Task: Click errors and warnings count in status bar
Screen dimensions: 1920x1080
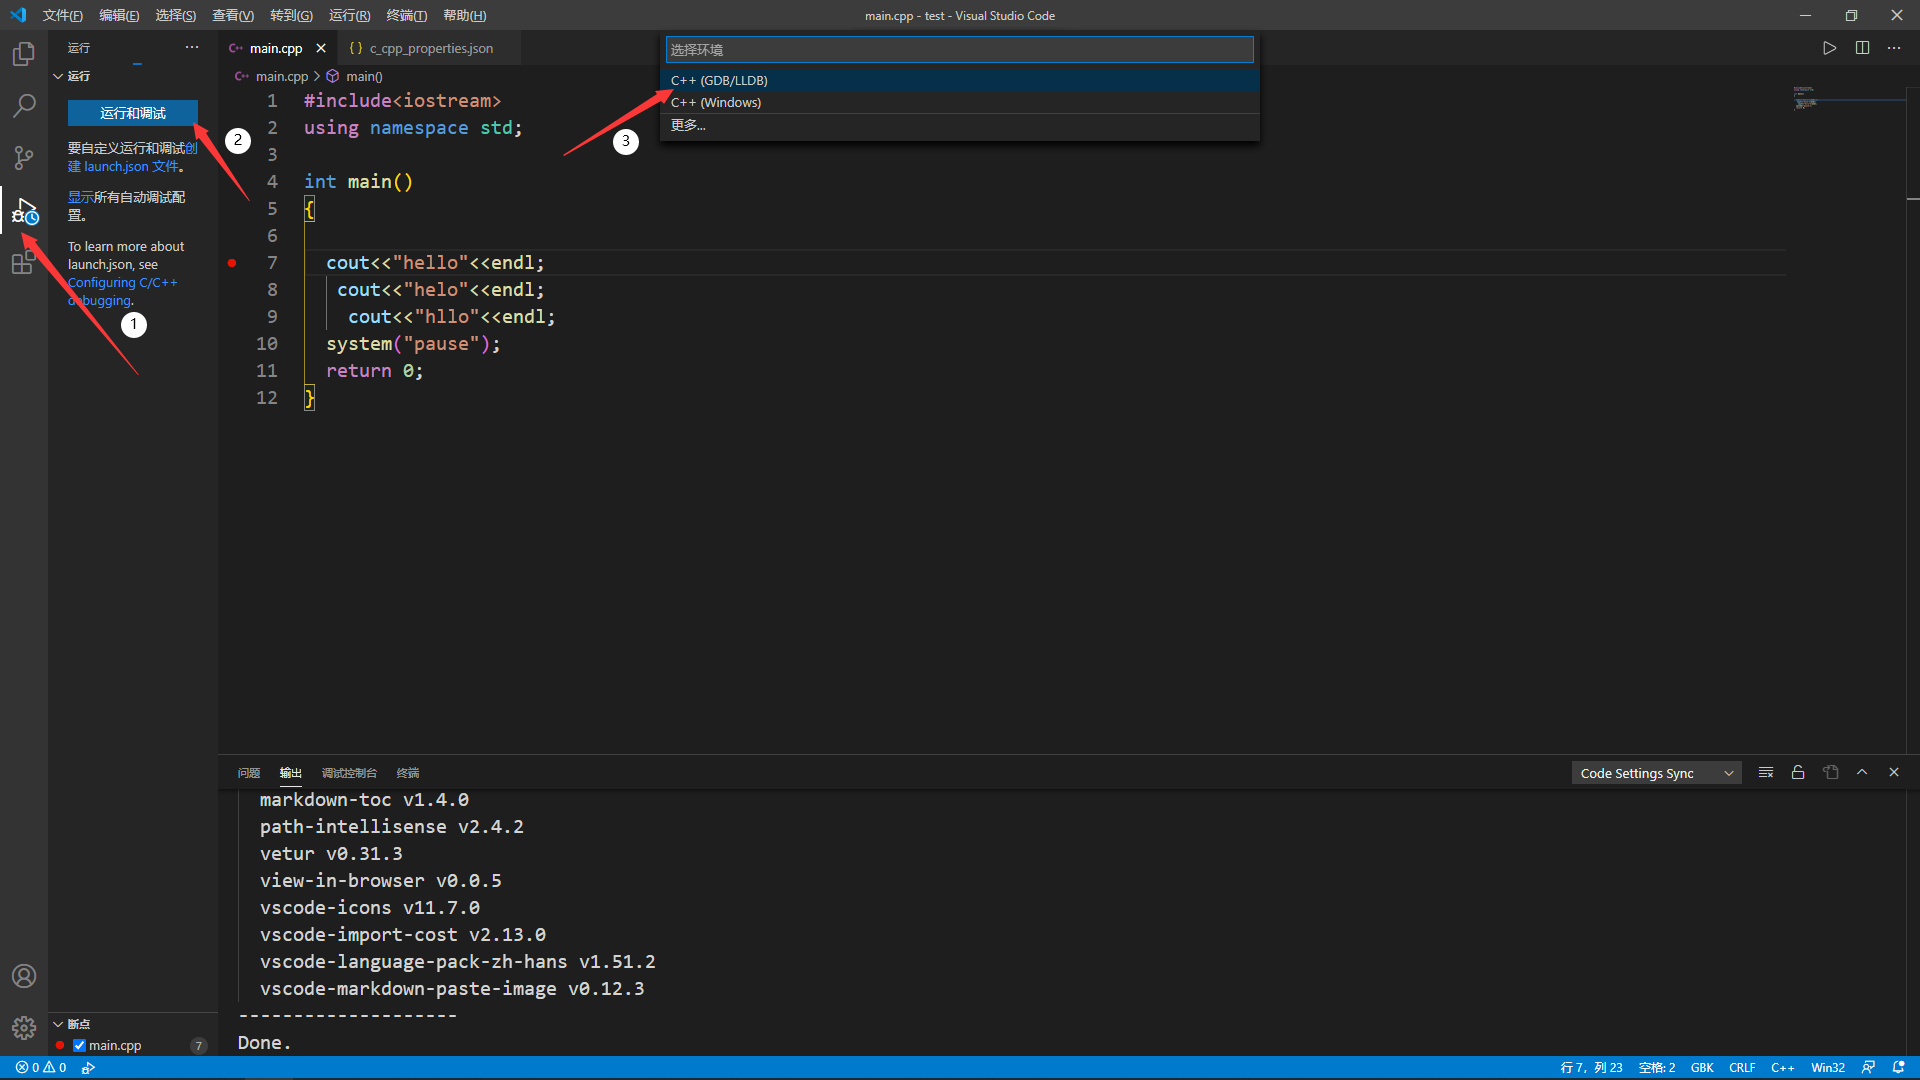Action: [41, 1068]
